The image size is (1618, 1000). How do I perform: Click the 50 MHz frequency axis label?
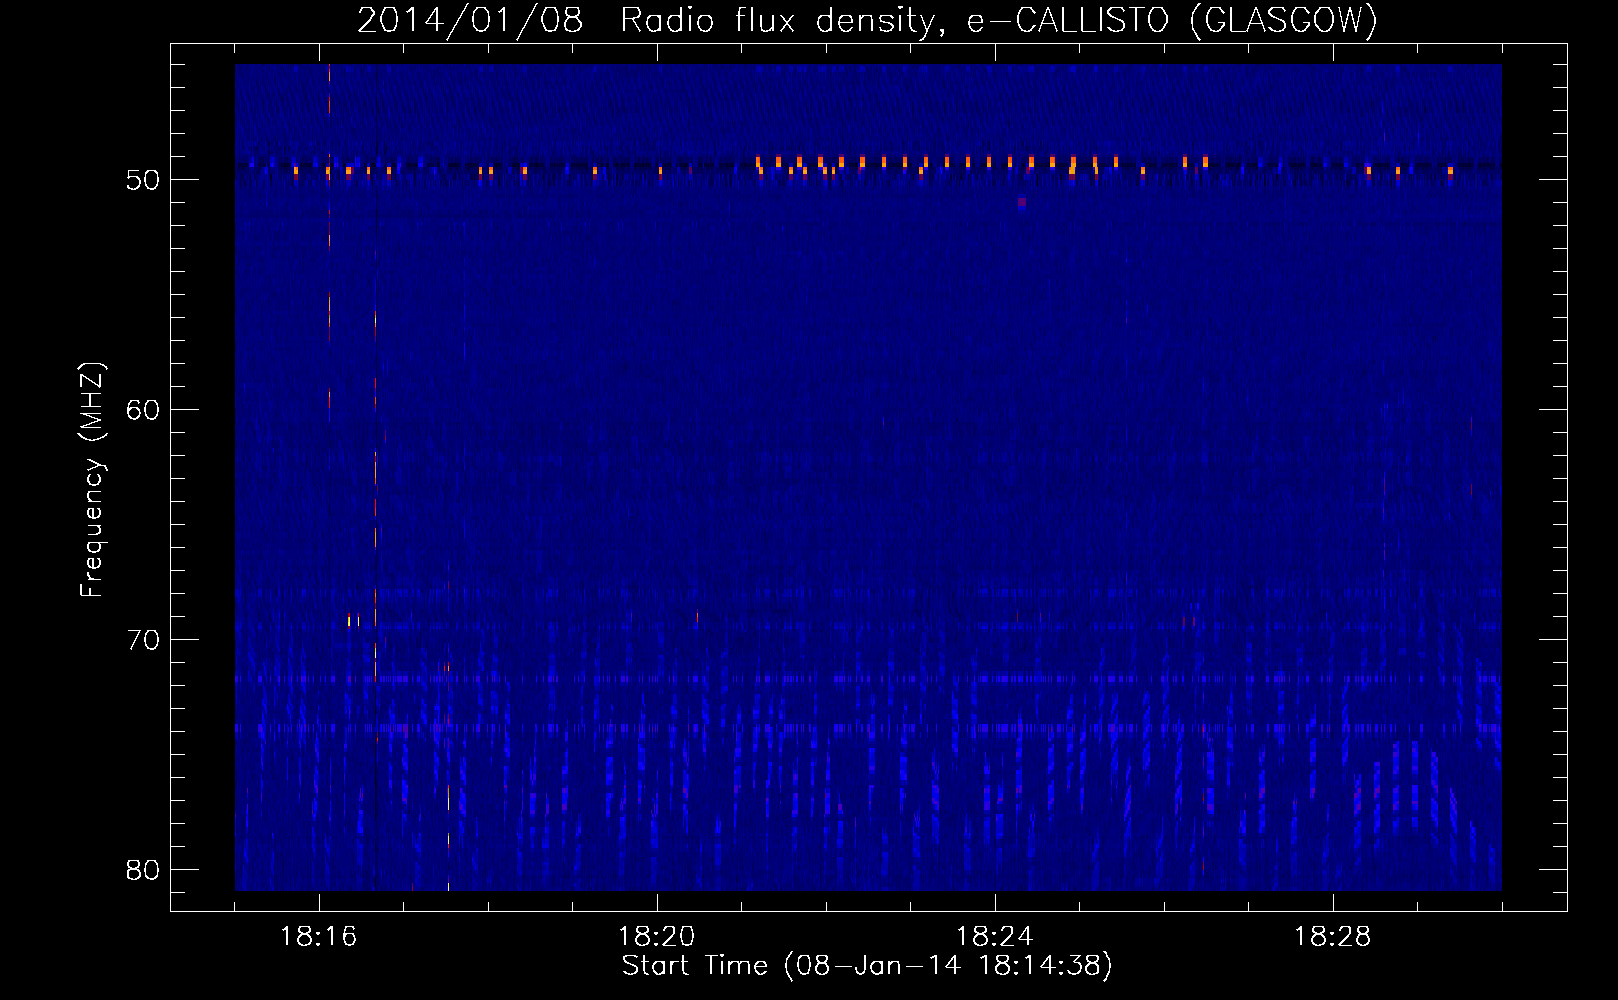coord(143,180)
